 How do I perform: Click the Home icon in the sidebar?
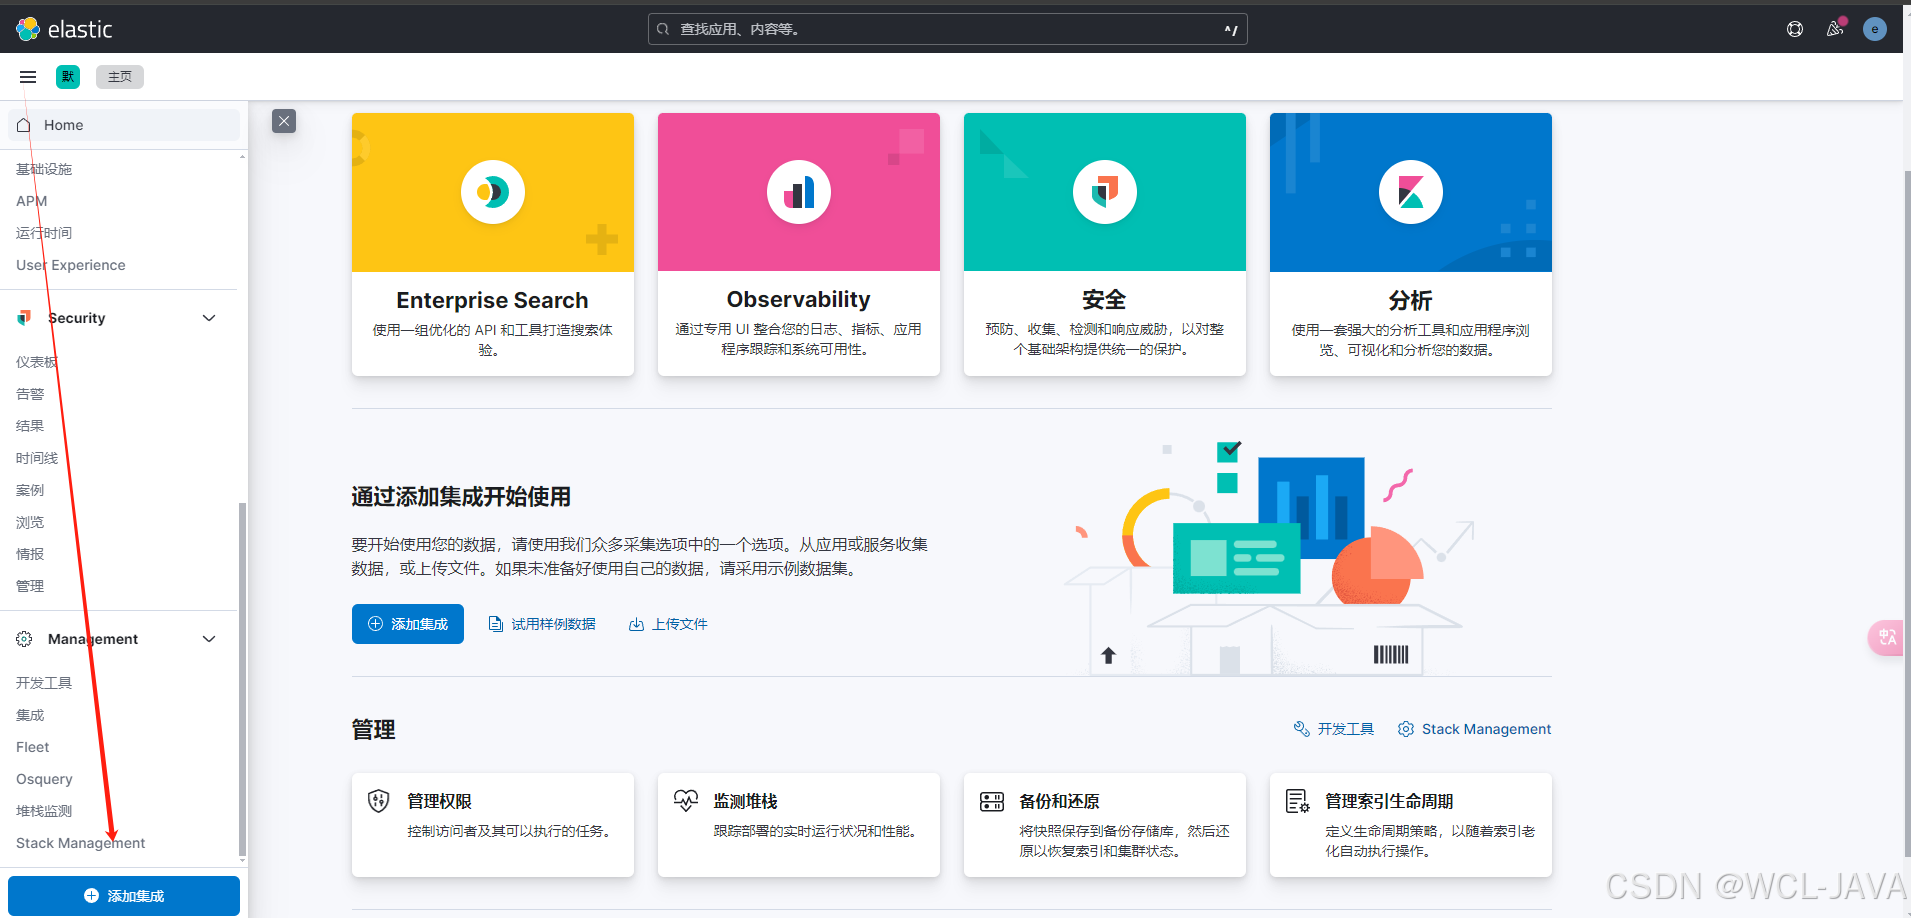[x=24, y=125]
